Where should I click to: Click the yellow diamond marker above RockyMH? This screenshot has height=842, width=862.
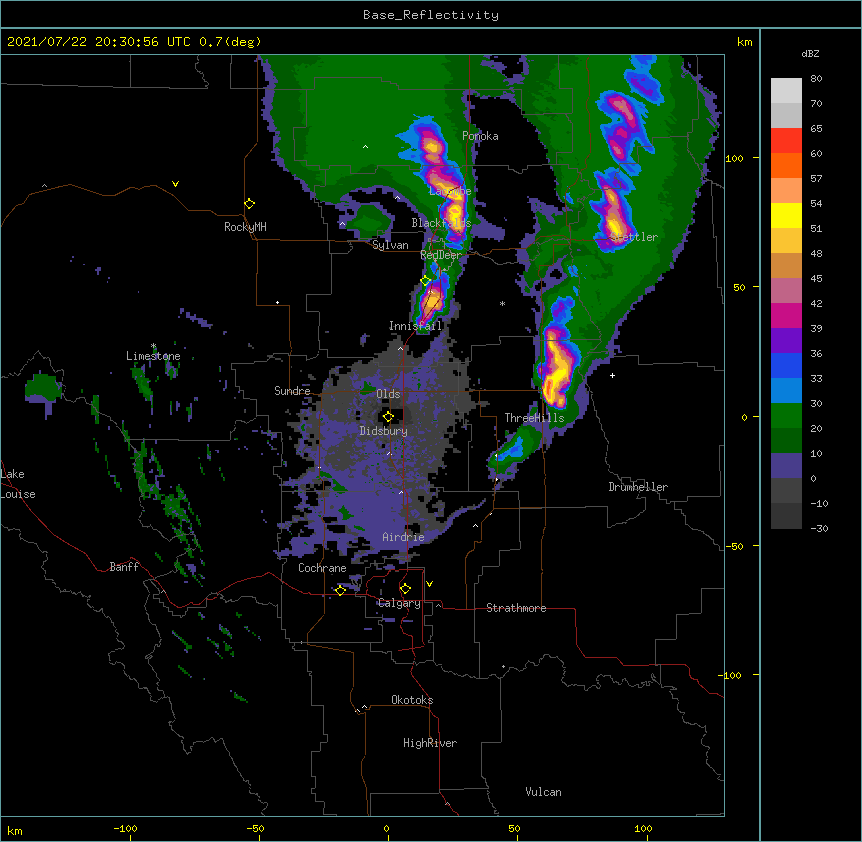(249, 204)
